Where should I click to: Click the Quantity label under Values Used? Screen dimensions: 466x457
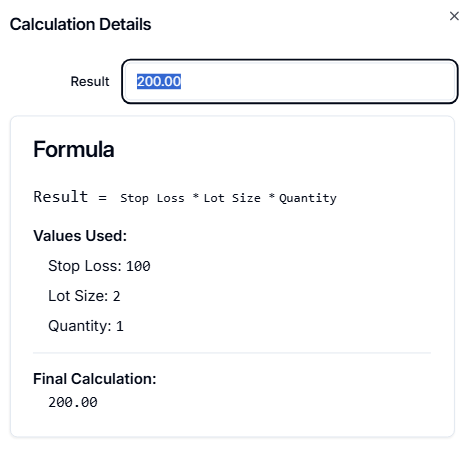pyautogui.click(x=80, y=326)
